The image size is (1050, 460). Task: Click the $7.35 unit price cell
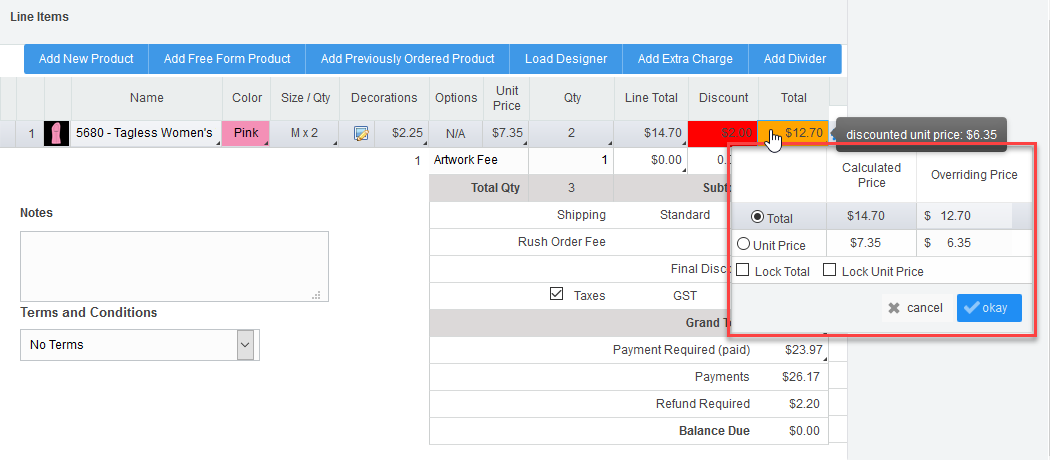click(x=507, y=133)
